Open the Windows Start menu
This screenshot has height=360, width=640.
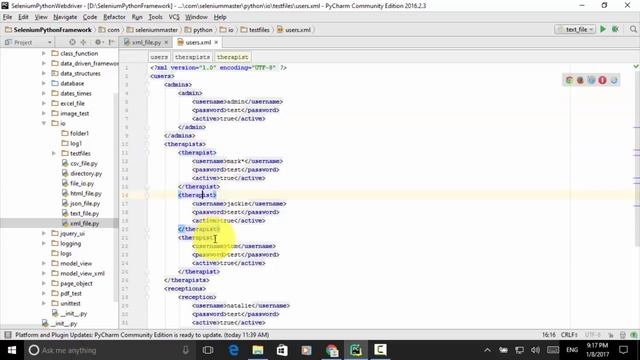click(12, 350)
